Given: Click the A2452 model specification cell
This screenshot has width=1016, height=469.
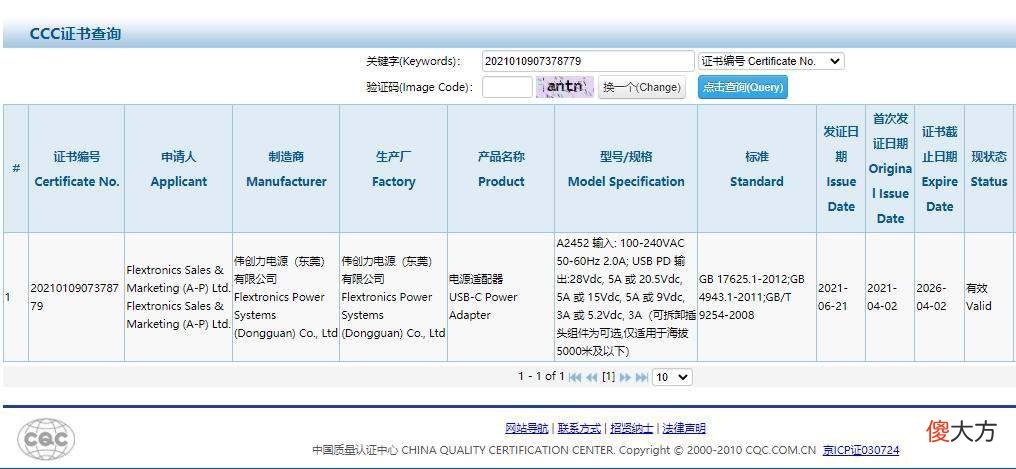Looking at the screenshot, I should (x=626, y=297).
